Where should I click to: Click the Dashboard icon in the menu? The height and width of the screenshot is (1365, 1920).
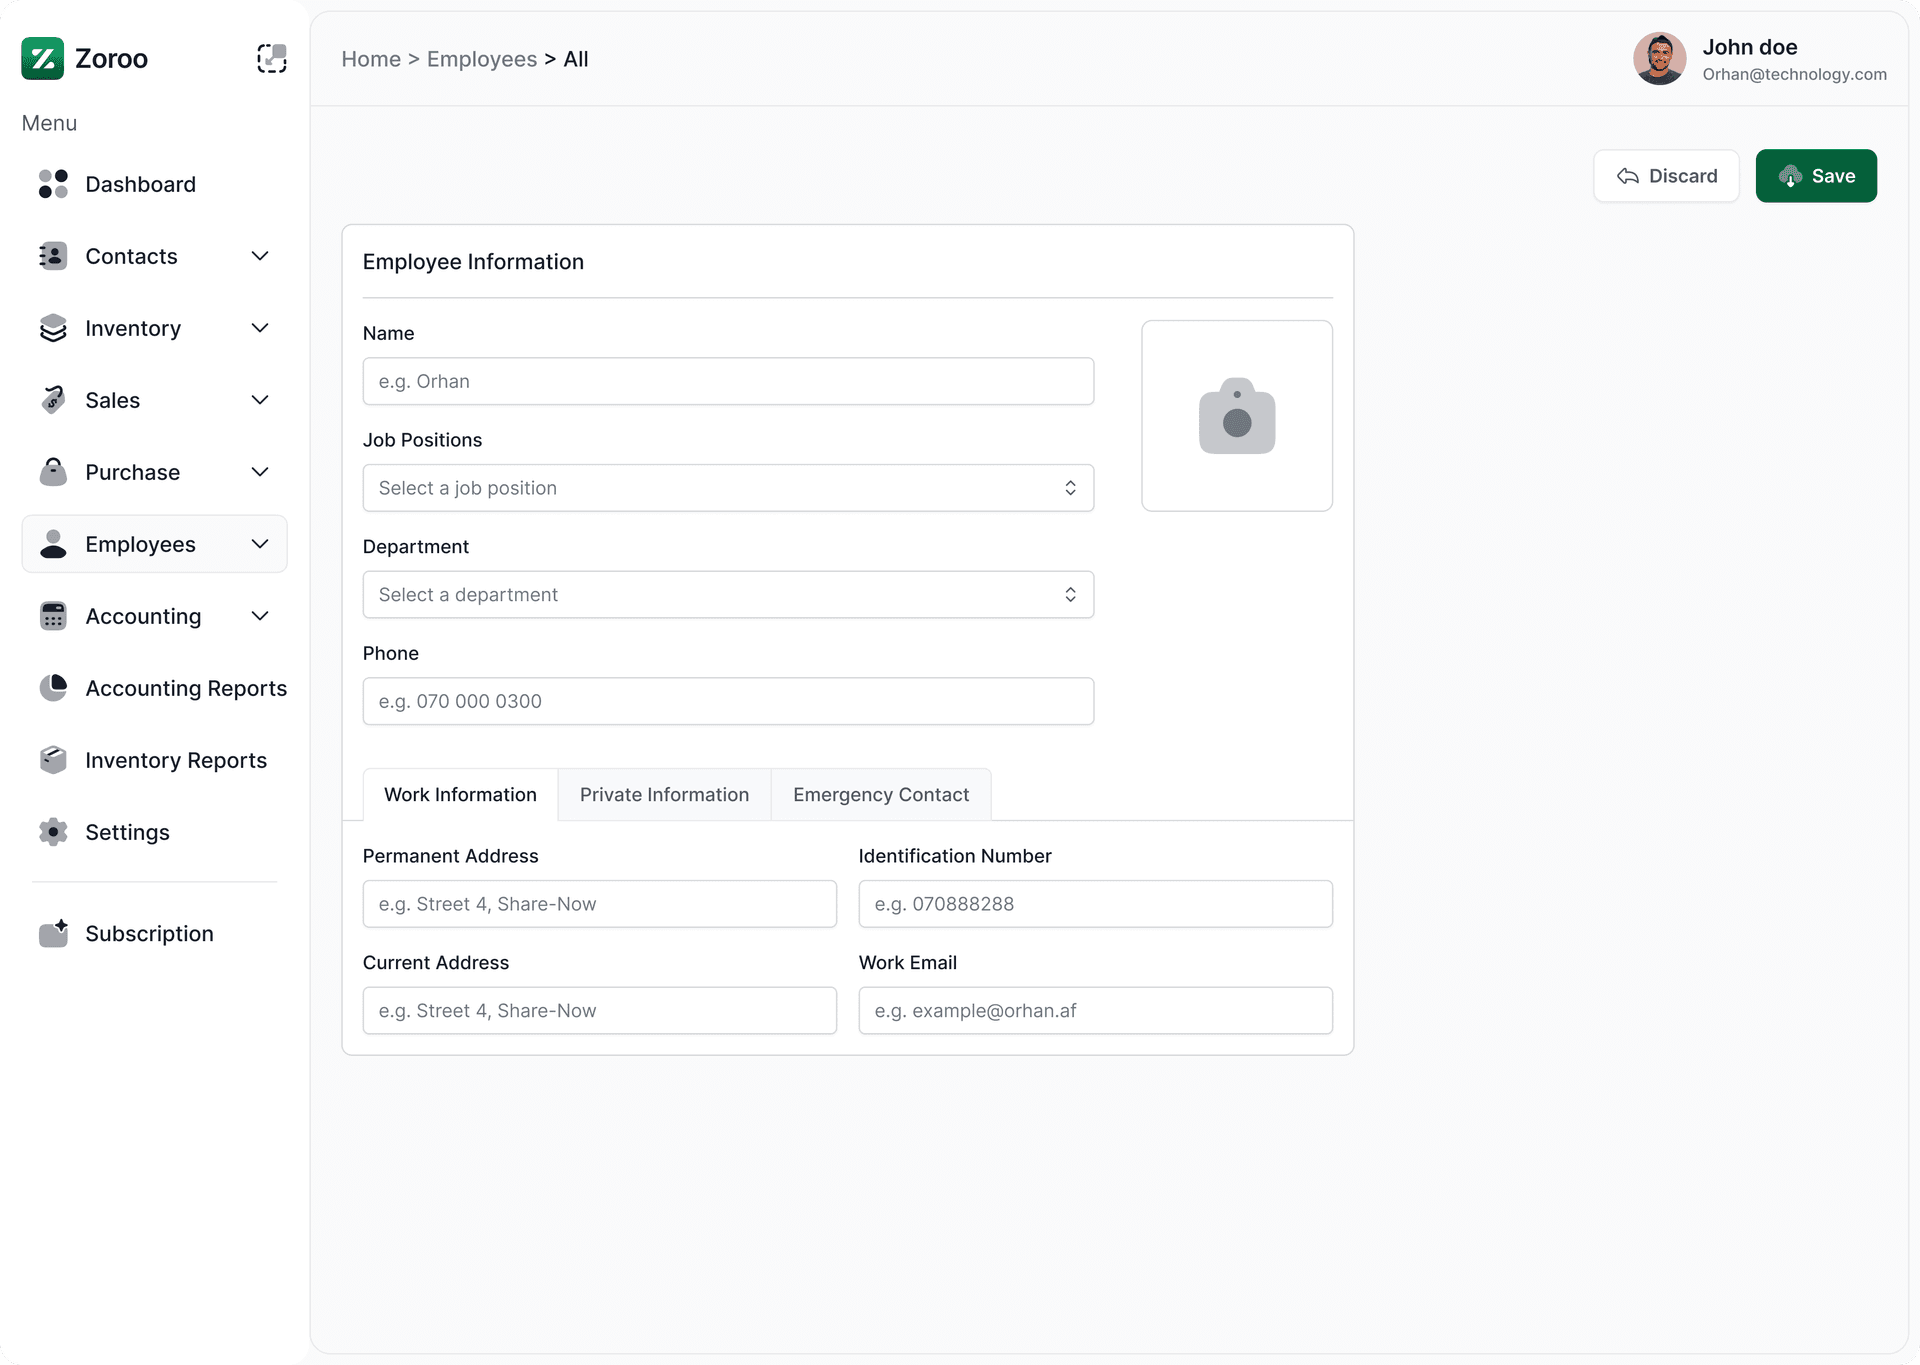tap(53, 184)
